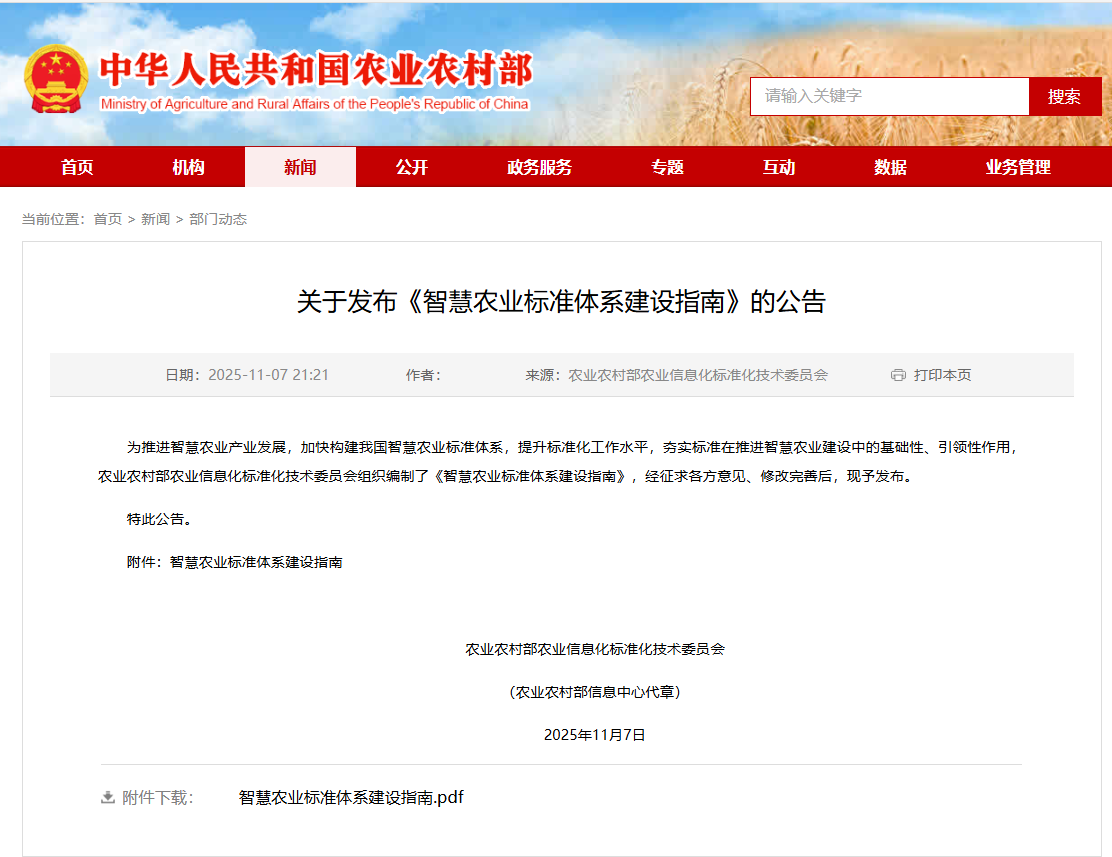The height and width of the screenshot is (857, 1112).
Task: Click the national emblem logo
Action: [x=57, y=79]
